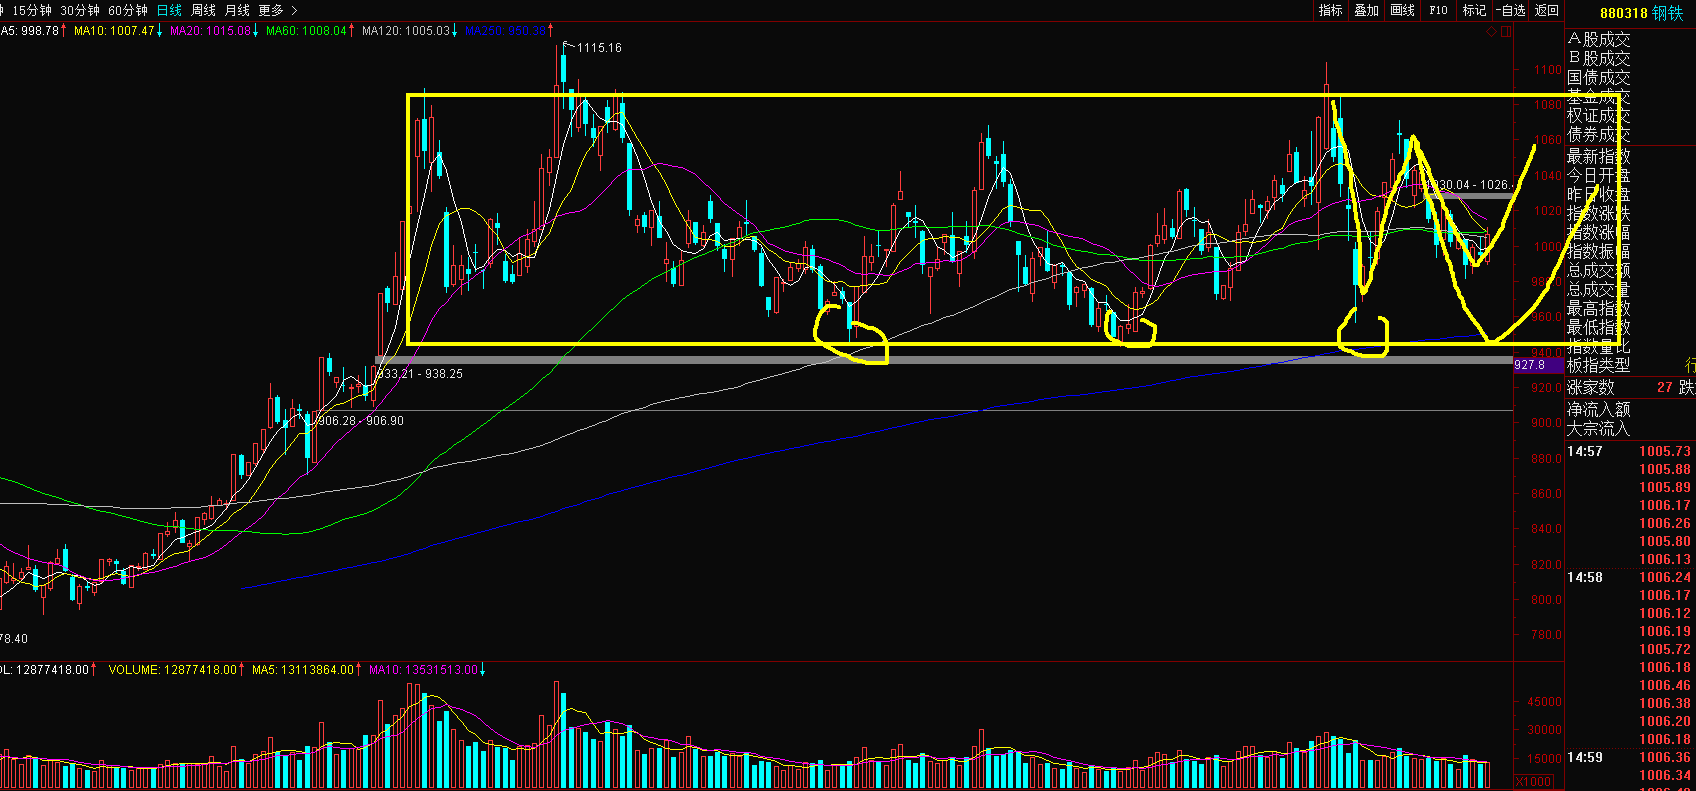
Task: Expand the 更多 more periods menu
Action: (x=271, y=10)
